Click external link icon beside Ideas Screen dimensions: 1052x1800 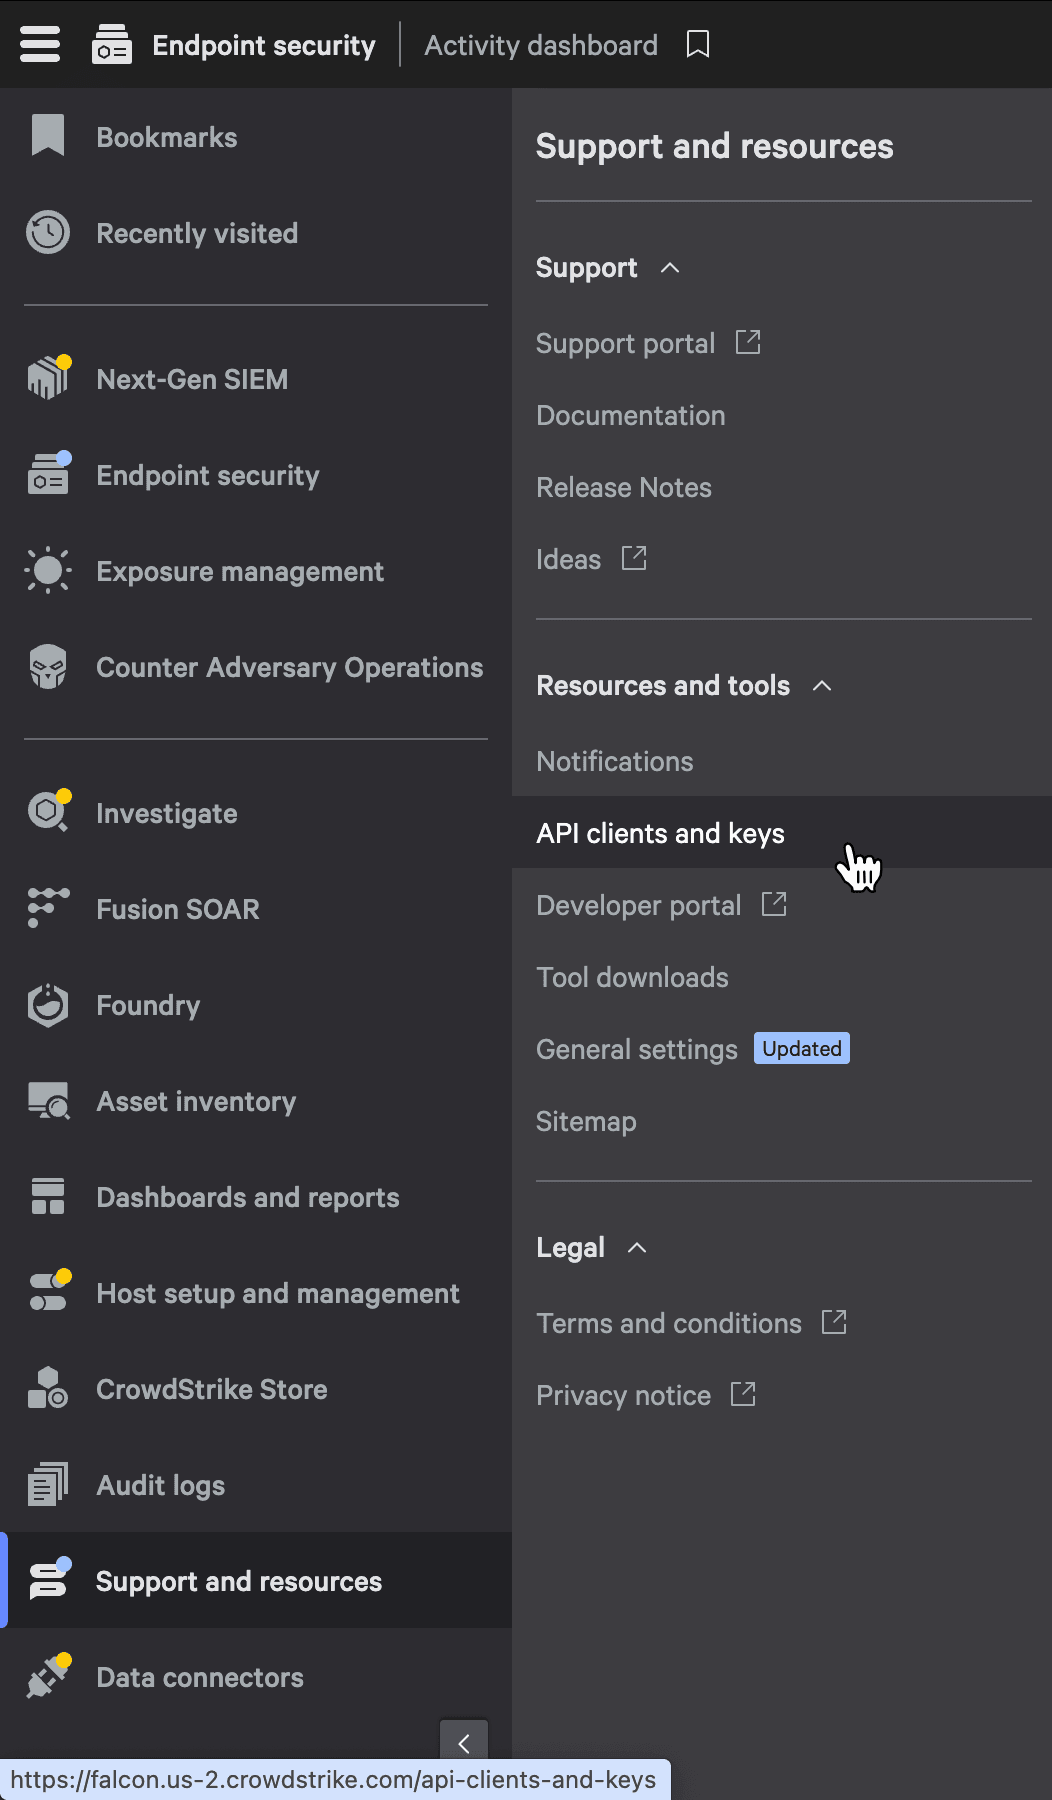[x=634, y=558]
